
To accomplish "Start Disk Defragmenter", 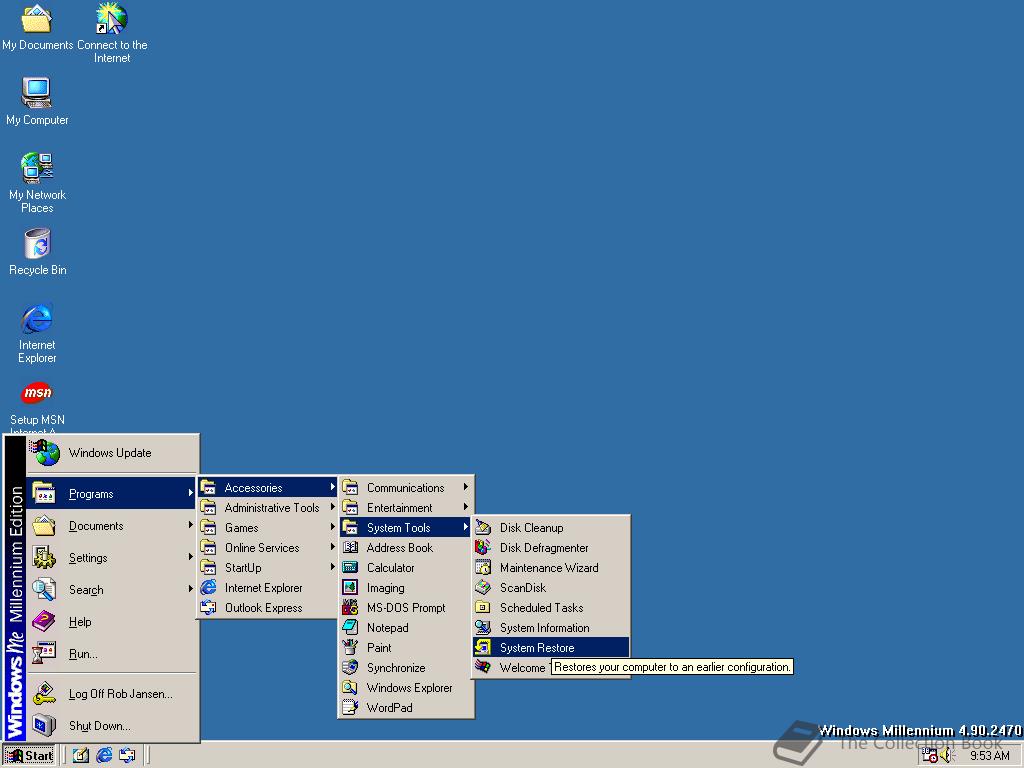I will [551, 548].
